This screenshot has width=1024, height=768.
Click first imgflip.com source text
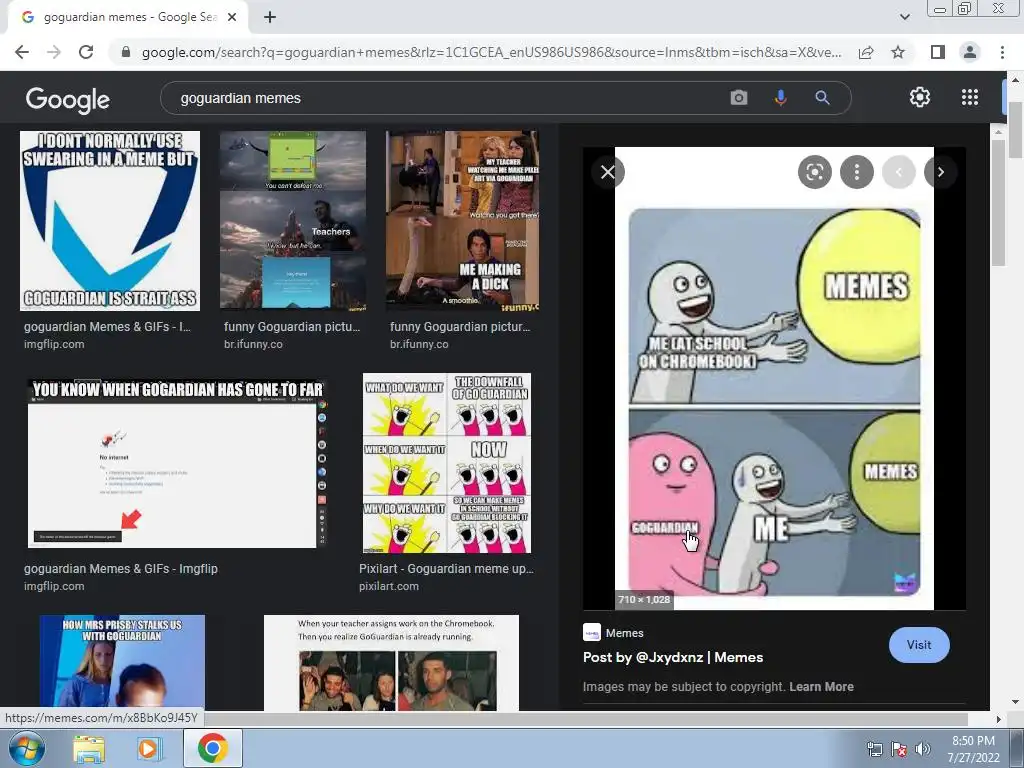[54, 344]
